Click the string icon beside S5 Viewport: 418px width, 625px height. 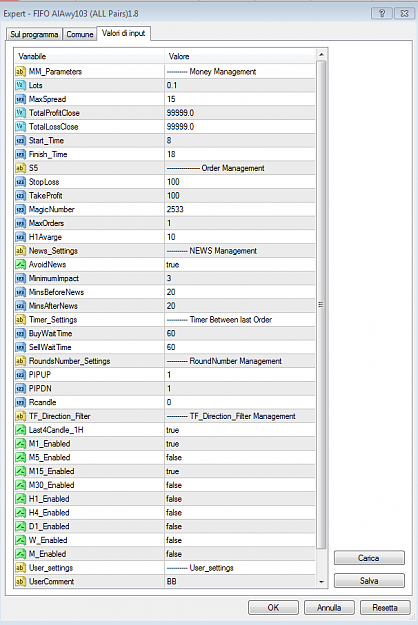[x=20, y=168]
